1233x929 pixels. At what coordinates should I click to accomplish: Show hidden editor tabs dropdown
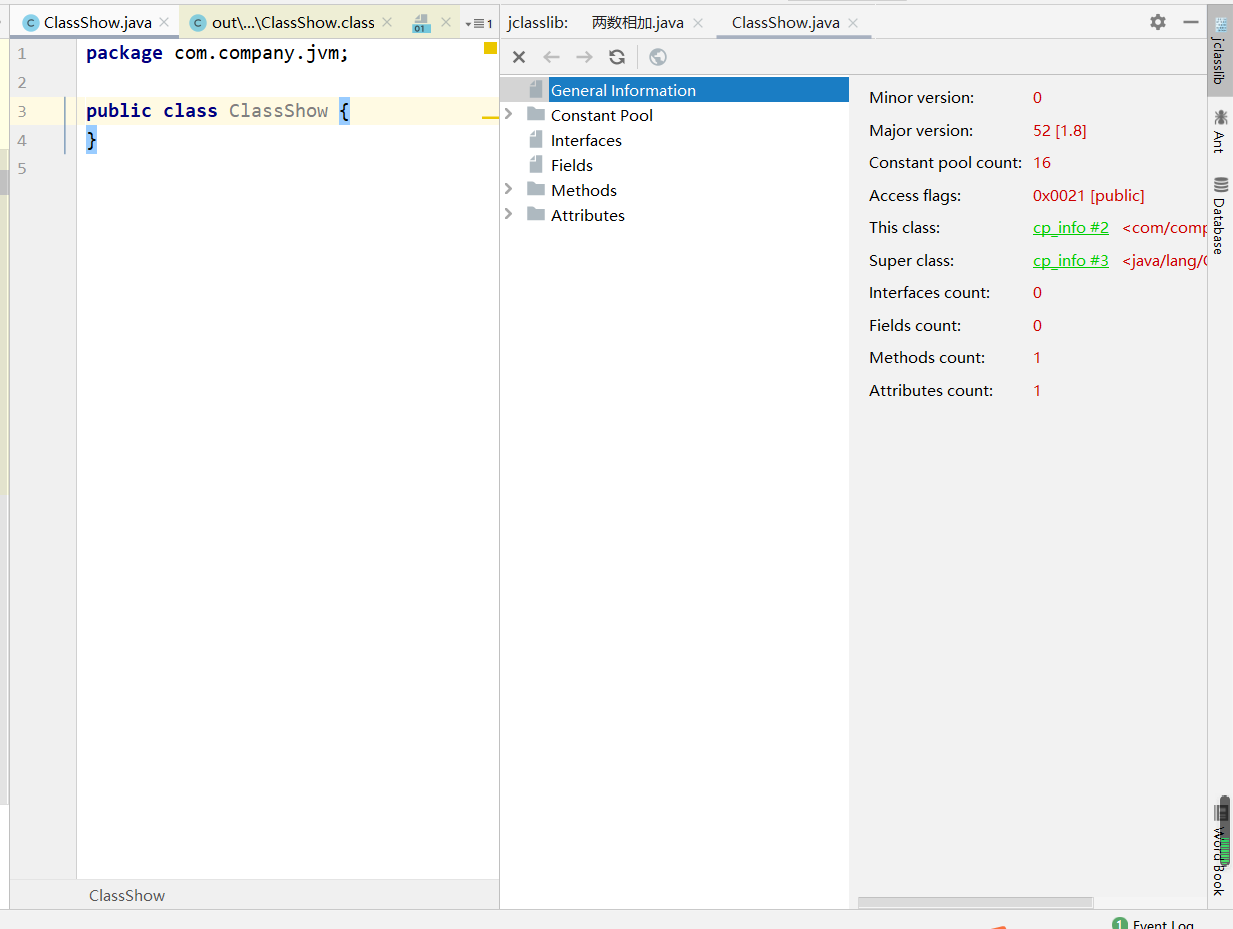click(479, 23)
